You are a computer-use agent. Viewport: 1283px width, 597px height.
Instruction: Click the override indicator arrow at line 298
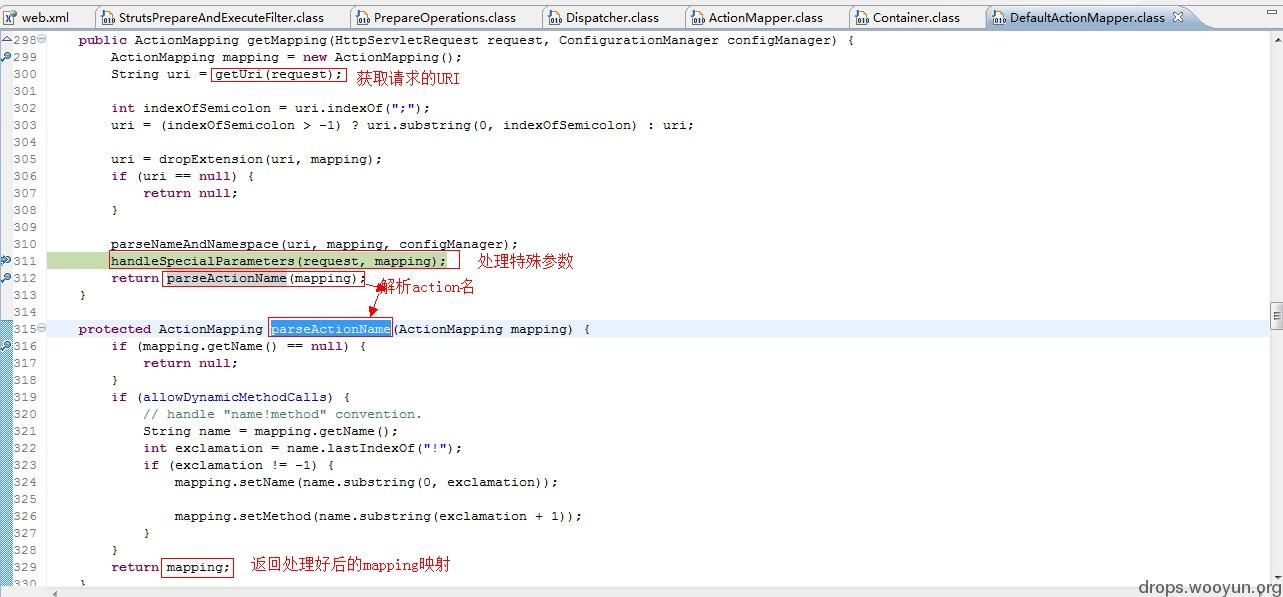[x=5, y=40]
